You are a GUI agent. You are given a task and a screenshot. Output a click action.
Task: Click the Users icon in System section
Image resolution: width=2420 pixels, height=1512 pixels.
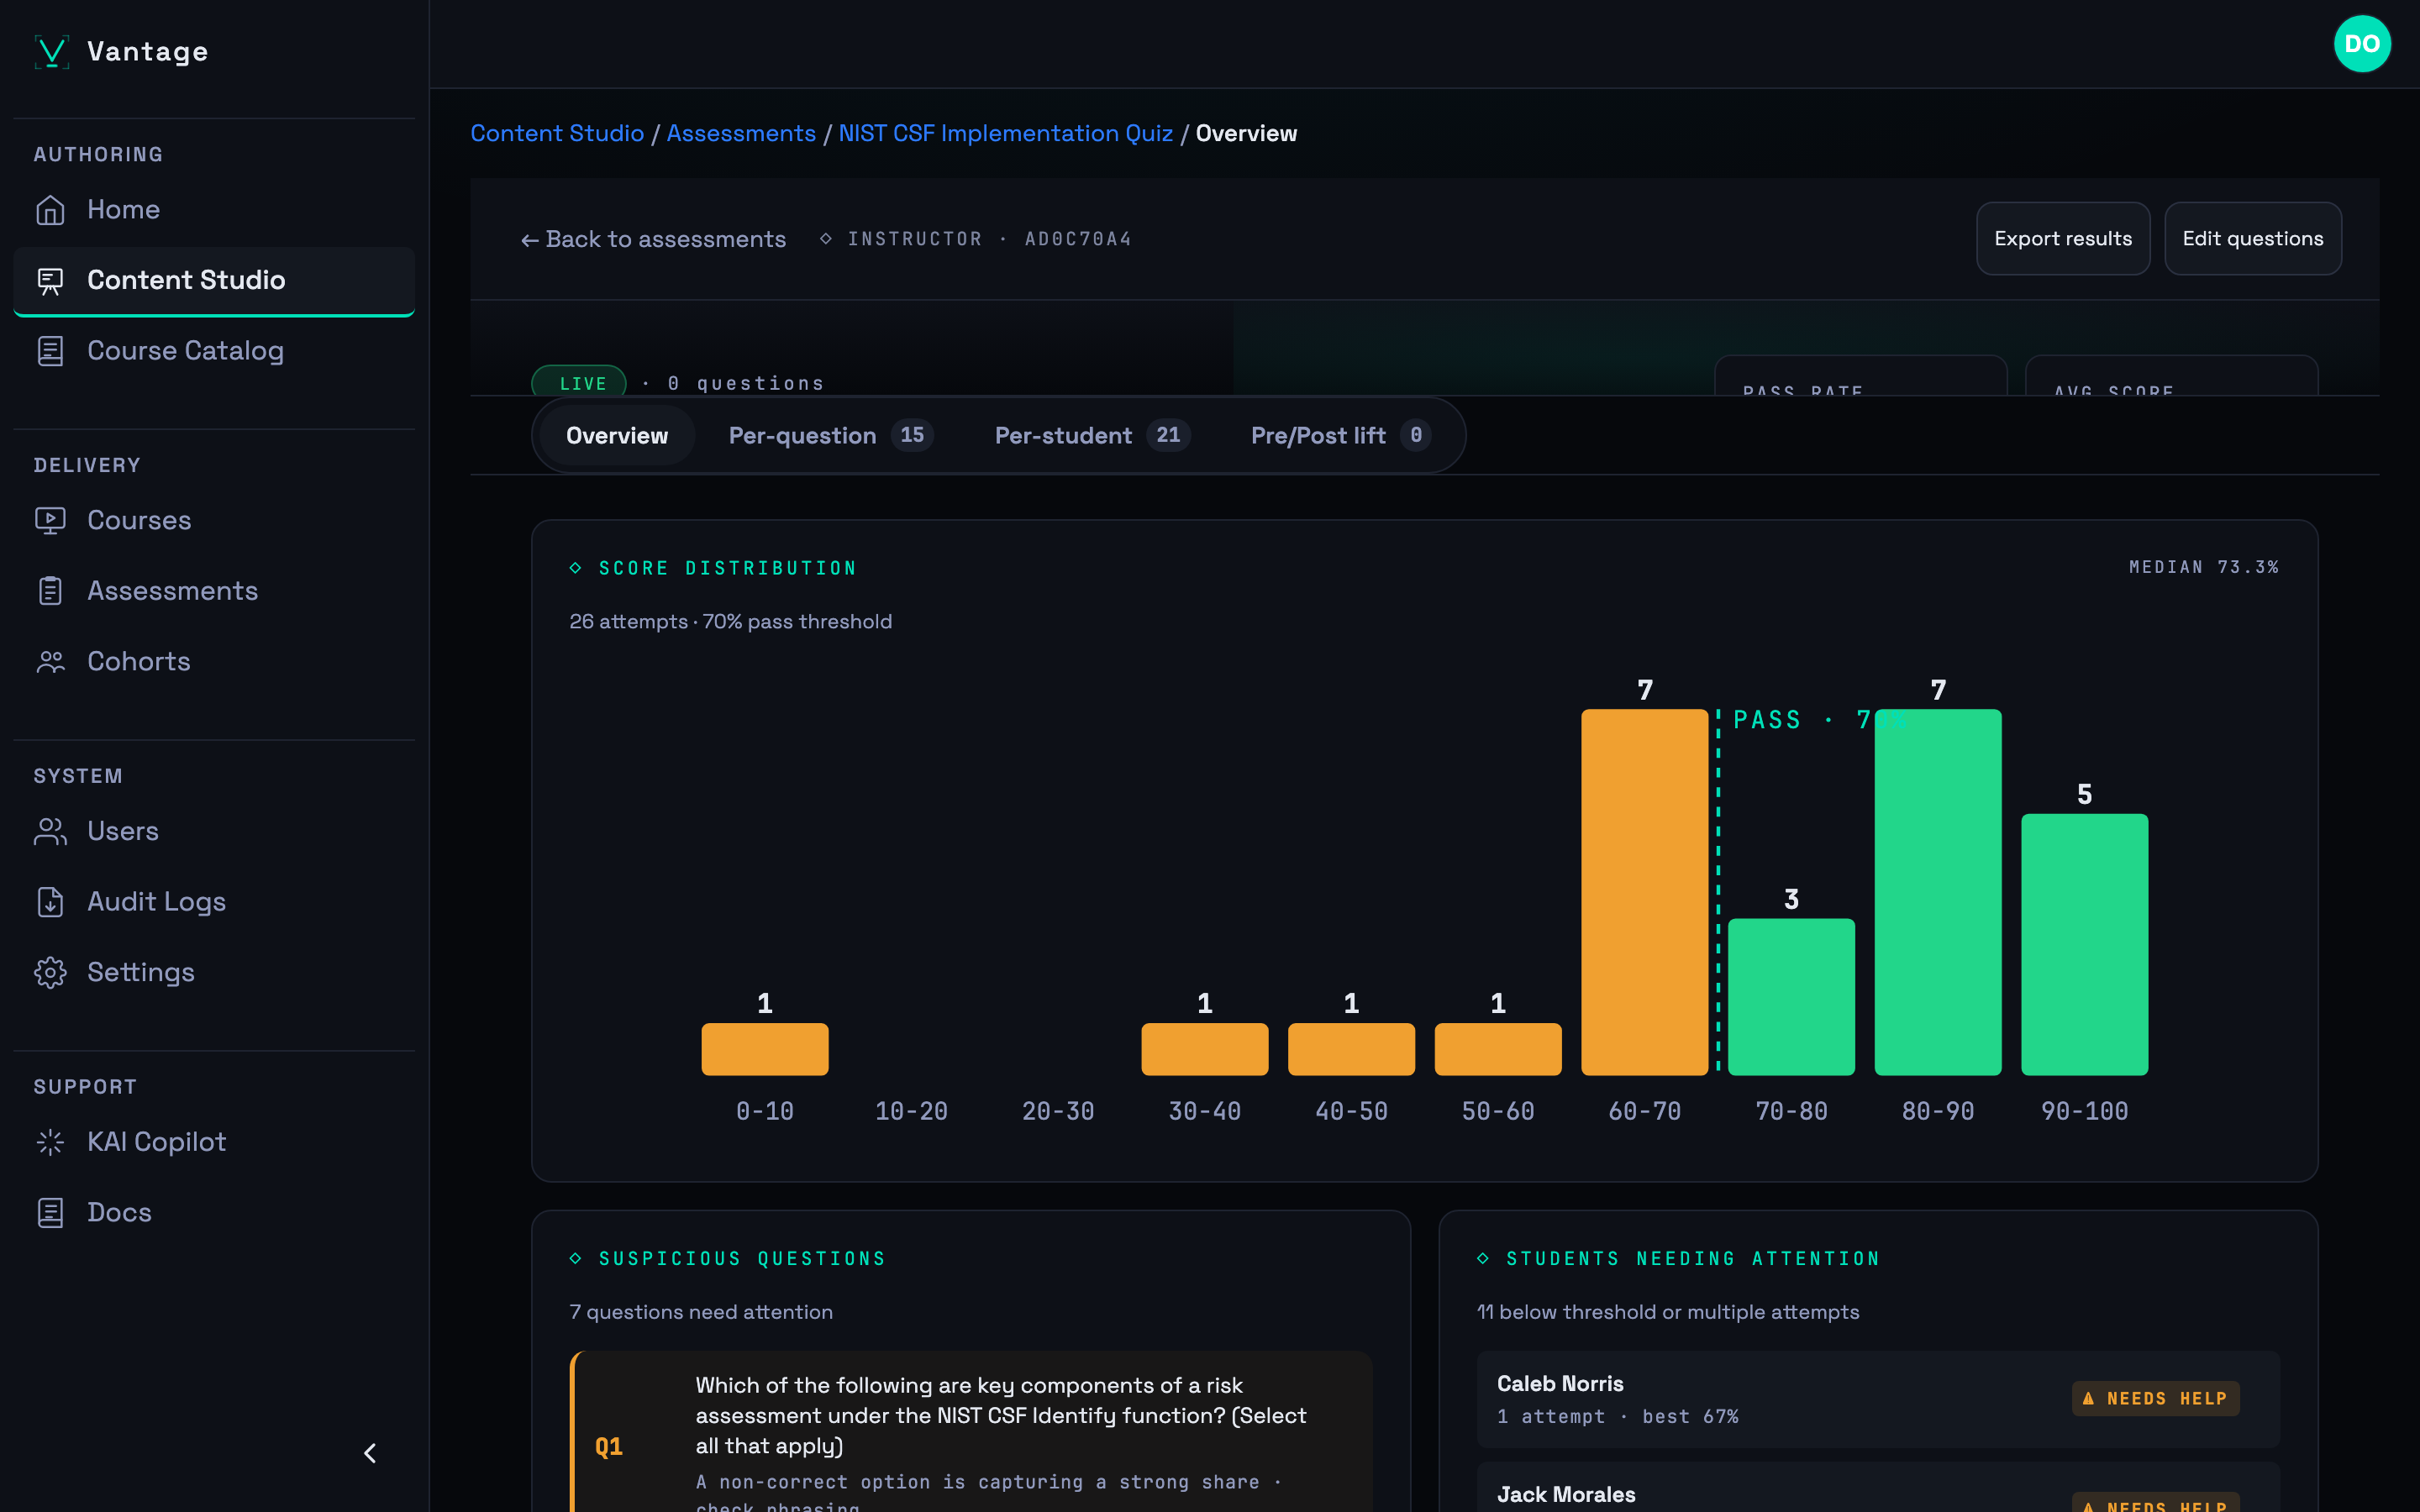(x=50, y=832)
